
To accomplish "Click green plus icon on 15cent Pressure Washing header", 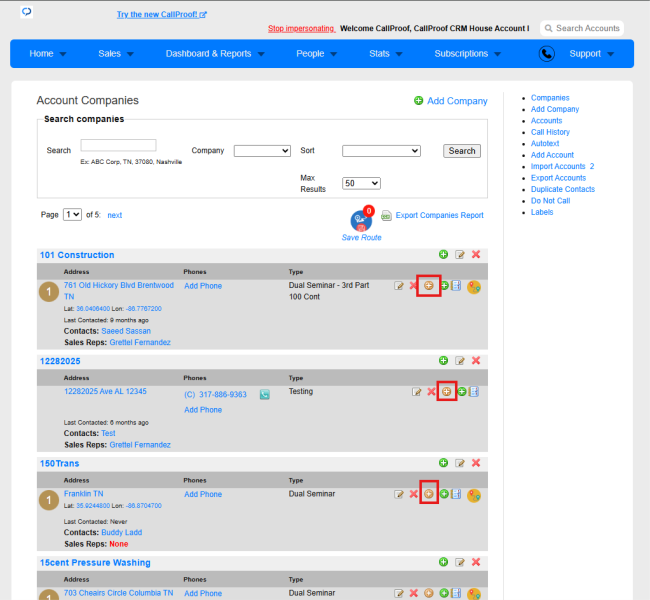I will pos(443,562).
